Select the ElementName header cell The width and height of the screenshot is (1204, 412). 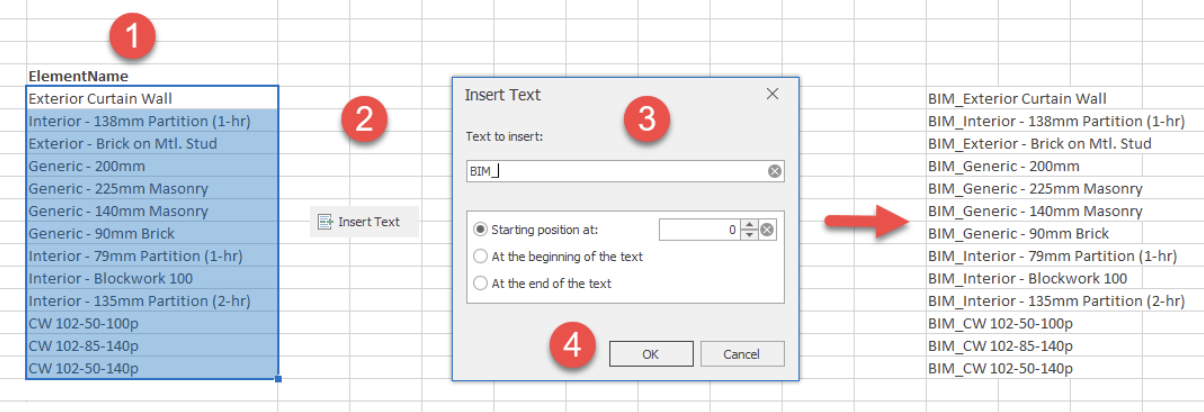(x=152, y=76)
